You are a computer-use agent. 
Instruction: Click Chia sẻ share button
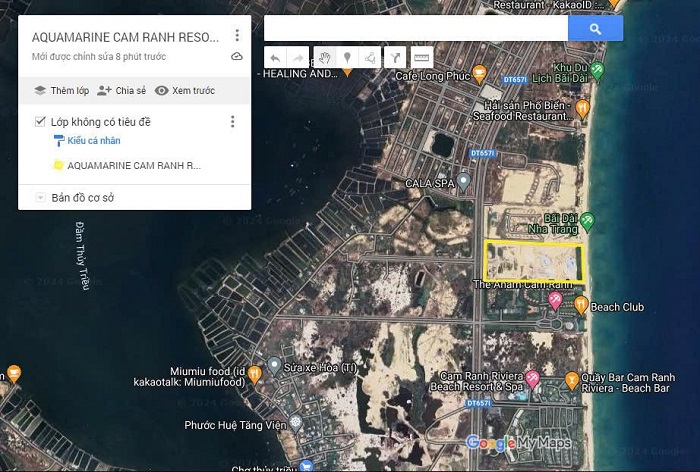(121, 91)
